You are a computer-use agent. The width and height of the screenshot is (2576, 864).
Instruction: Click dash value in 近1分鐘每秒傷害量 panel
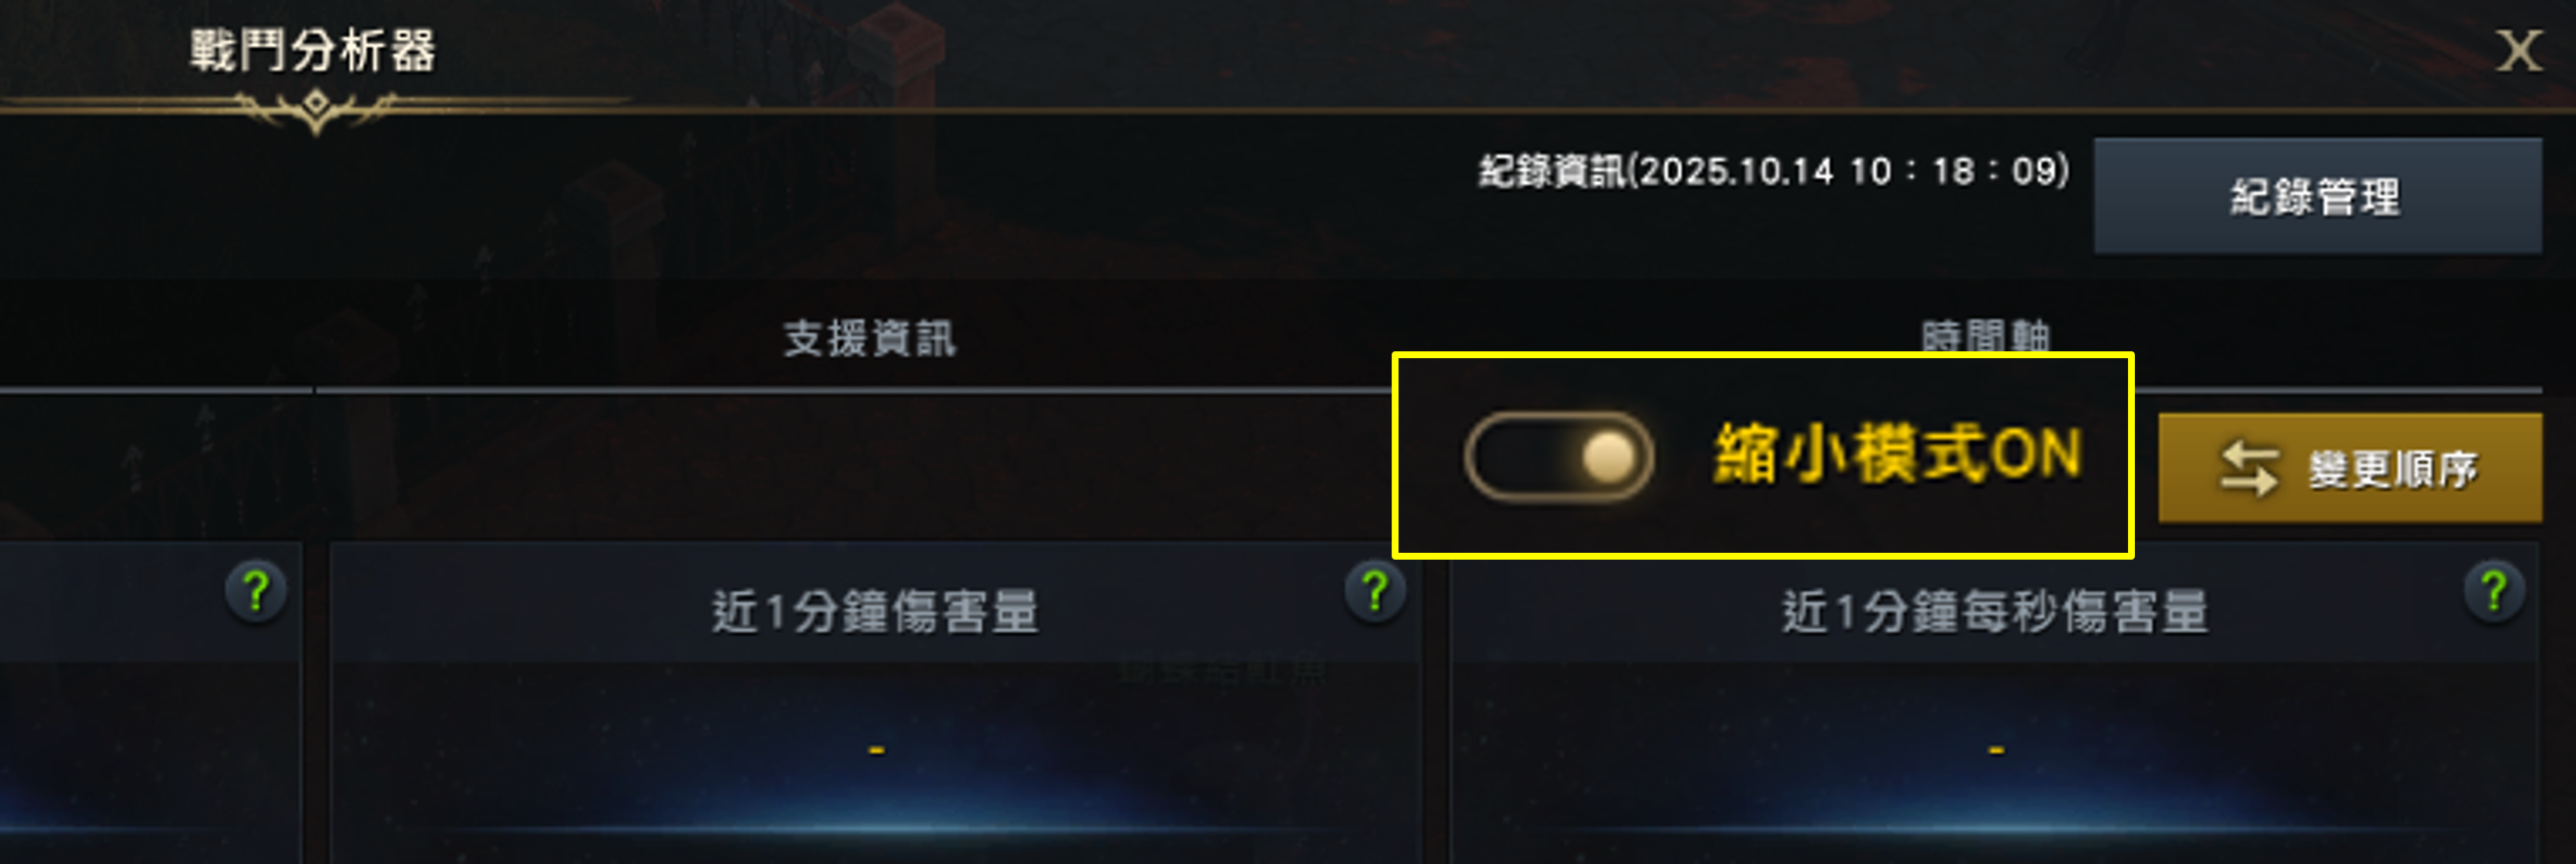click(1996, 749)
